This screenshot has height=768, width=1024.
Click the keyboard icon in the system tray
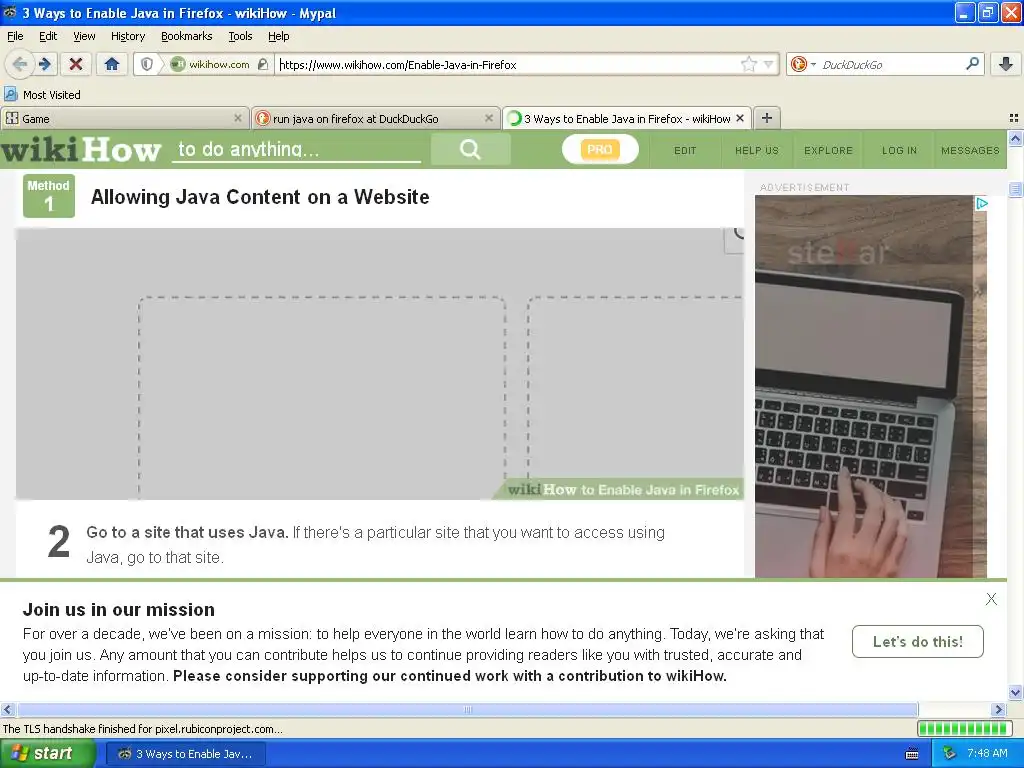point(912,754)
